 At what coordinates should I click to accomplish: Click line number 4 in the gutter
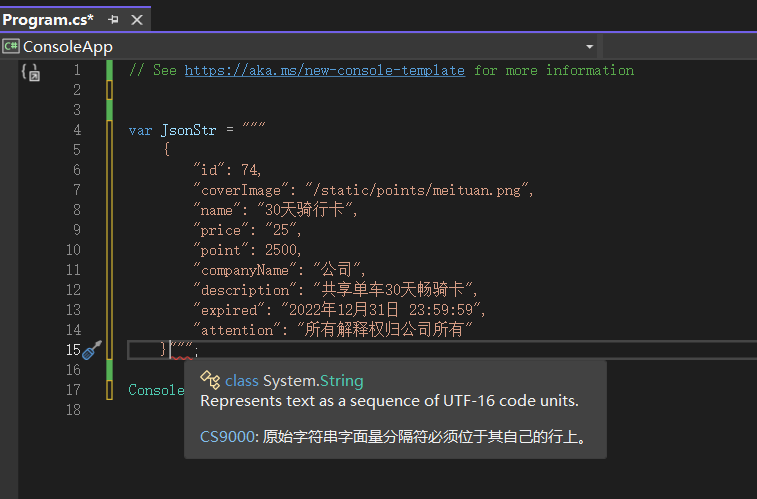(x=77, y=130)
